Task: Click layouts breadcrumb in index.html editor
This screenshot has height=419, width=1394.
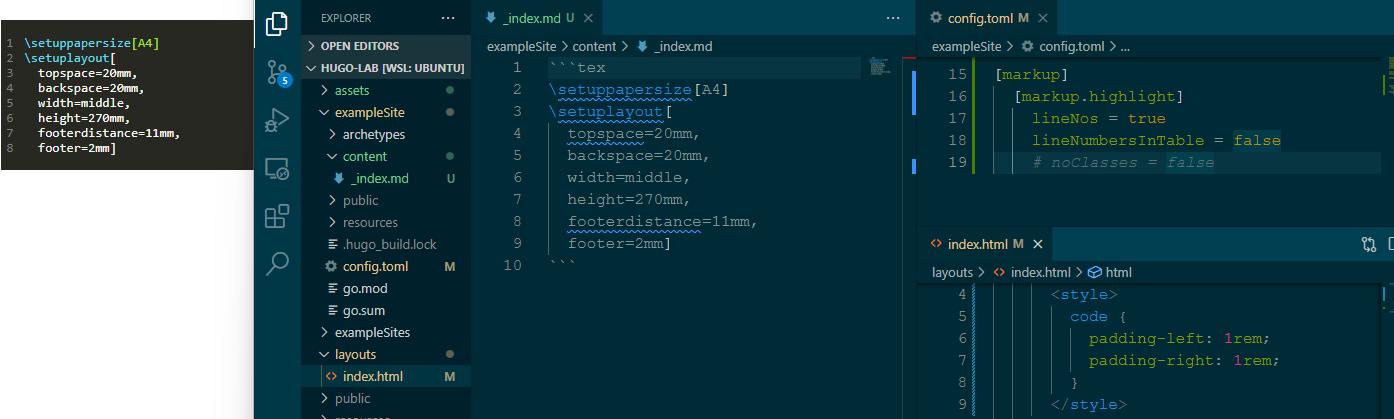Action: click(953, 272)
